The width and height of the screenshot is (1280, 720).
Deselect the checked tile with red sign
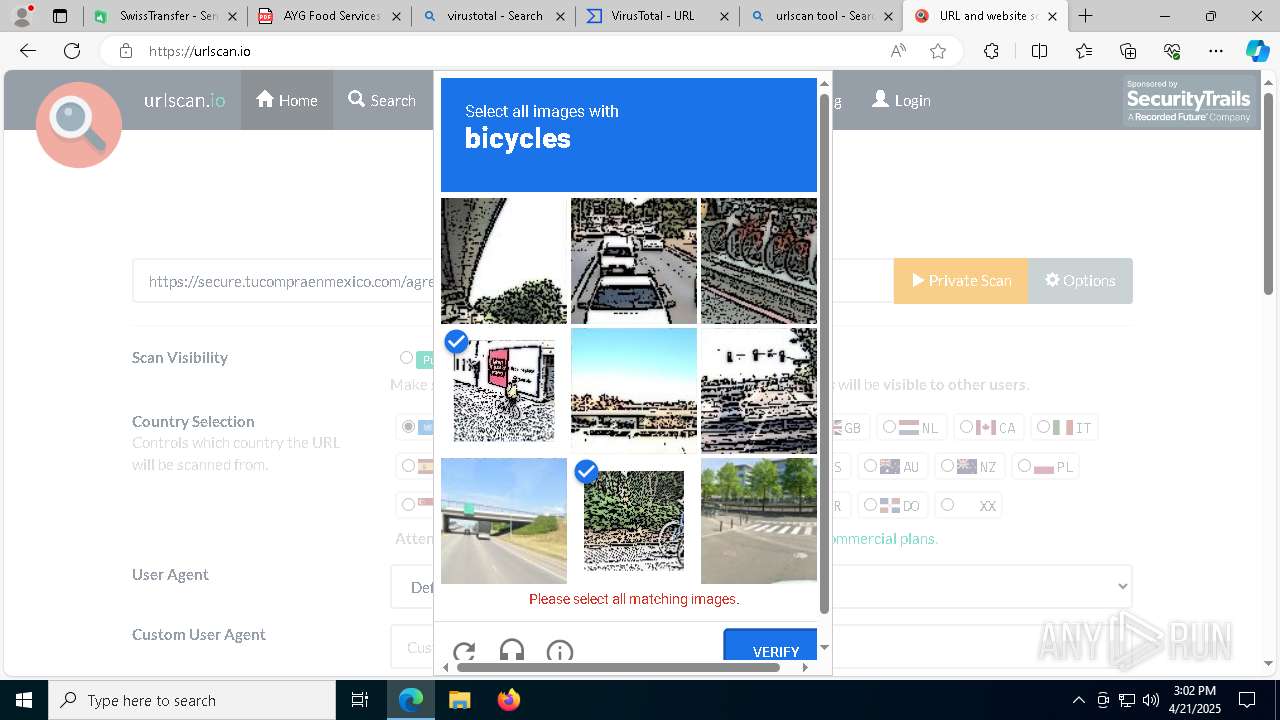[504, 391]
